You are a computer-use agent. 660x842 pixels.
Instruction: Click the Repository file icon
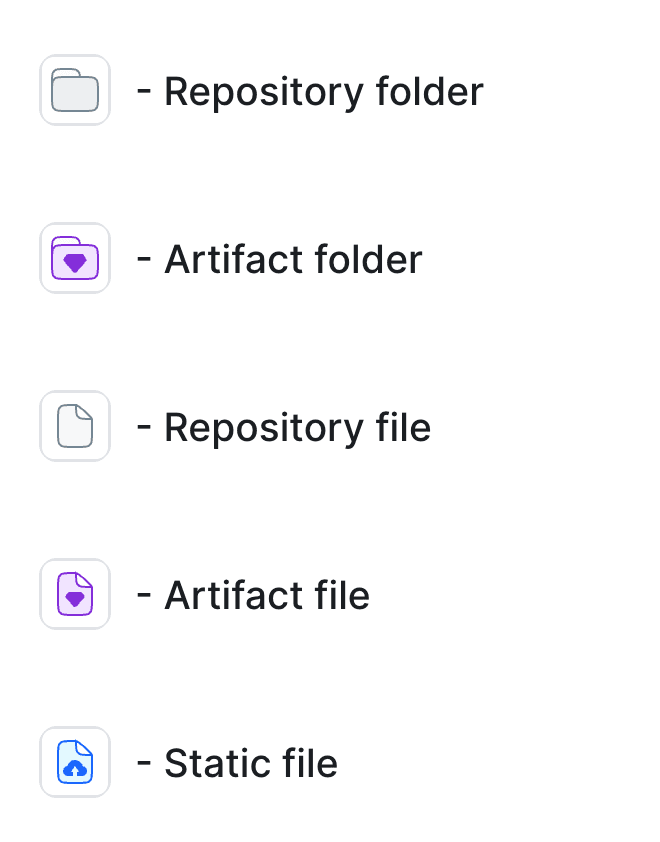click(75, 427)
